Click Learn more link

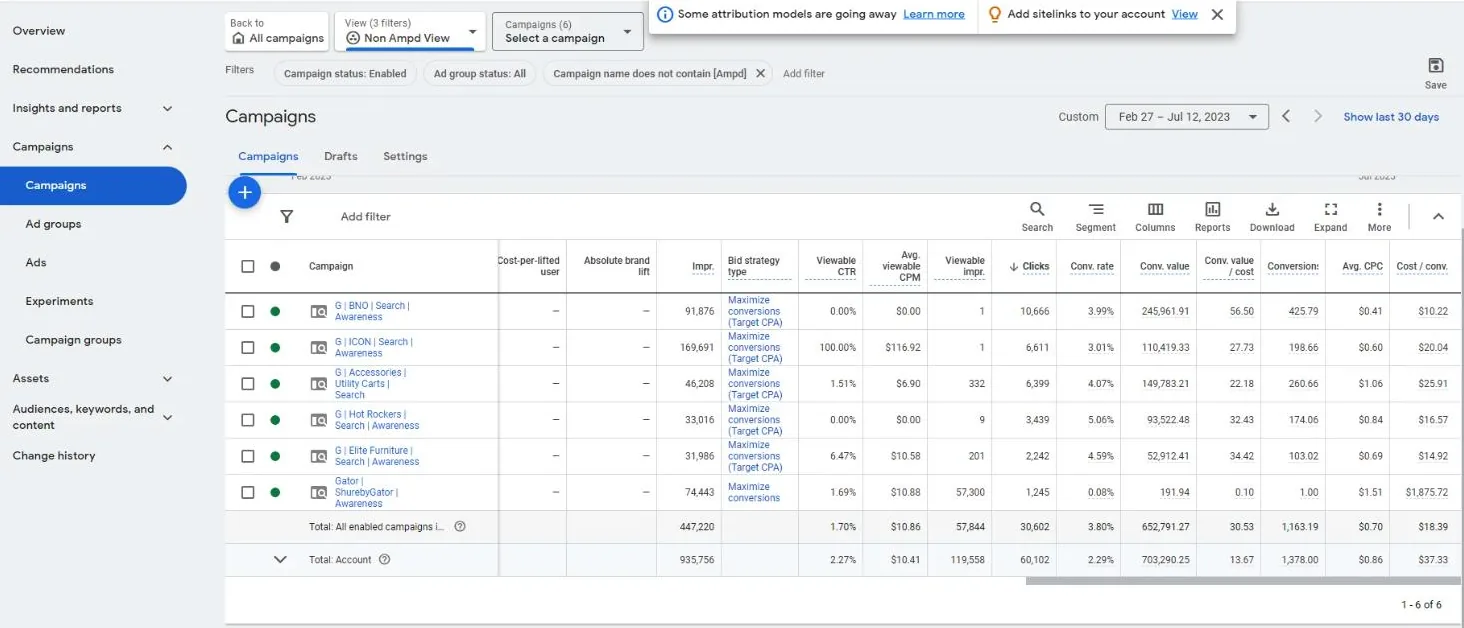(x=934, y=14)
